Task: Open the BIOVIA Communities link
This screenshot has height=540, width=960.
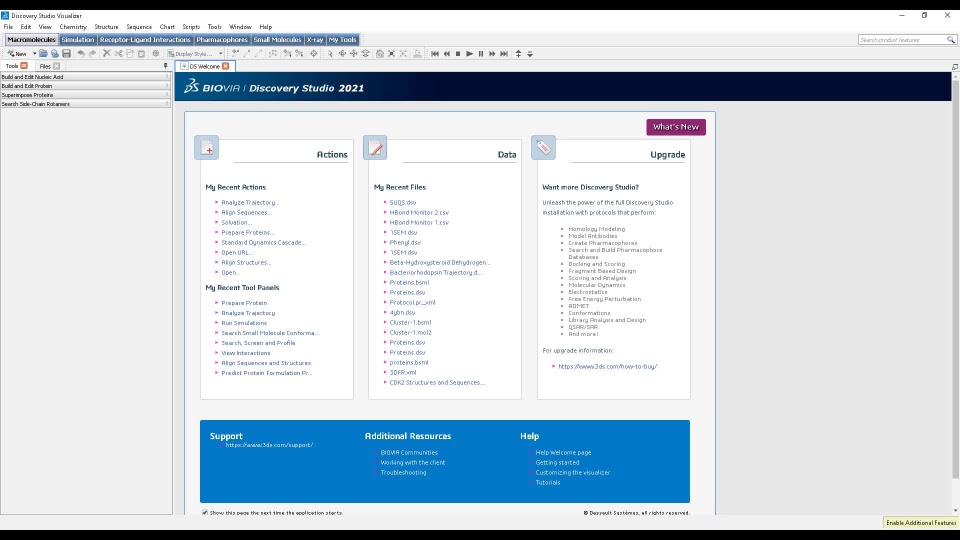Action: pyautogui.click(x=409, y=452)
